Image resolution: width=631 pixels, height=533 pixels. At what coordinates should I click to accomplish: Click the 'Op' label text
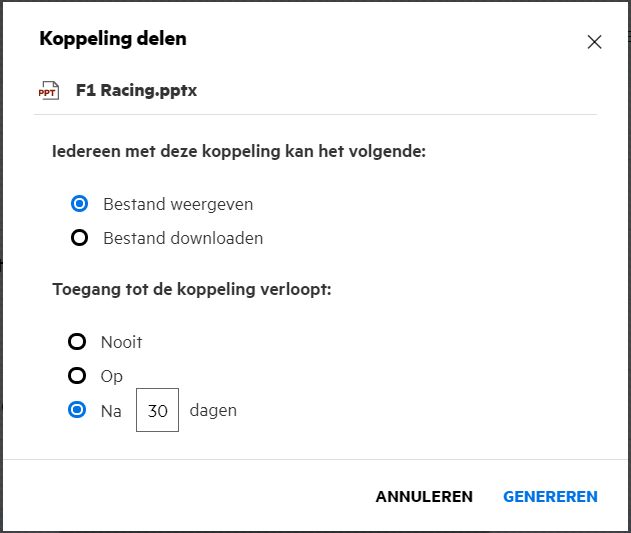pos(112,376)
